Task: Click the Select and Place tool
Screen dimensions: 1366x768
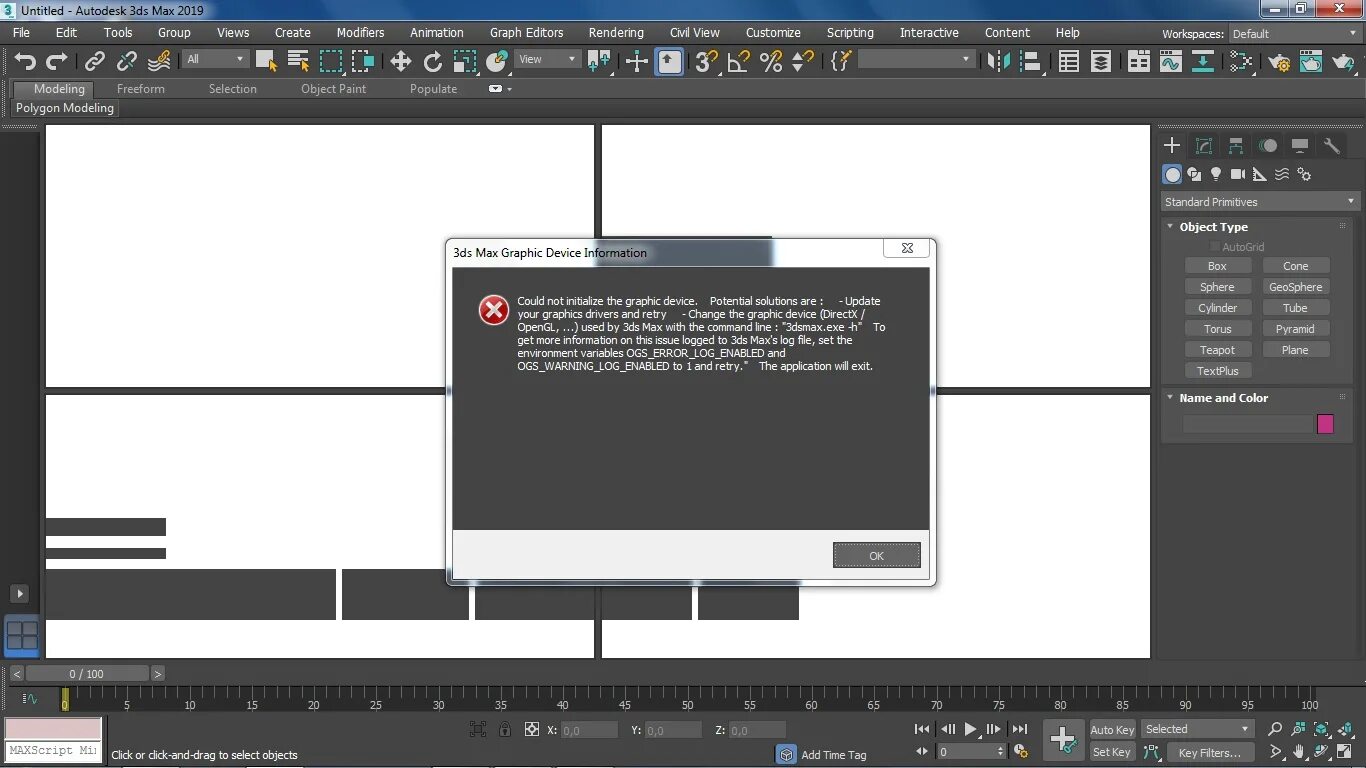Action: (497, 62)
